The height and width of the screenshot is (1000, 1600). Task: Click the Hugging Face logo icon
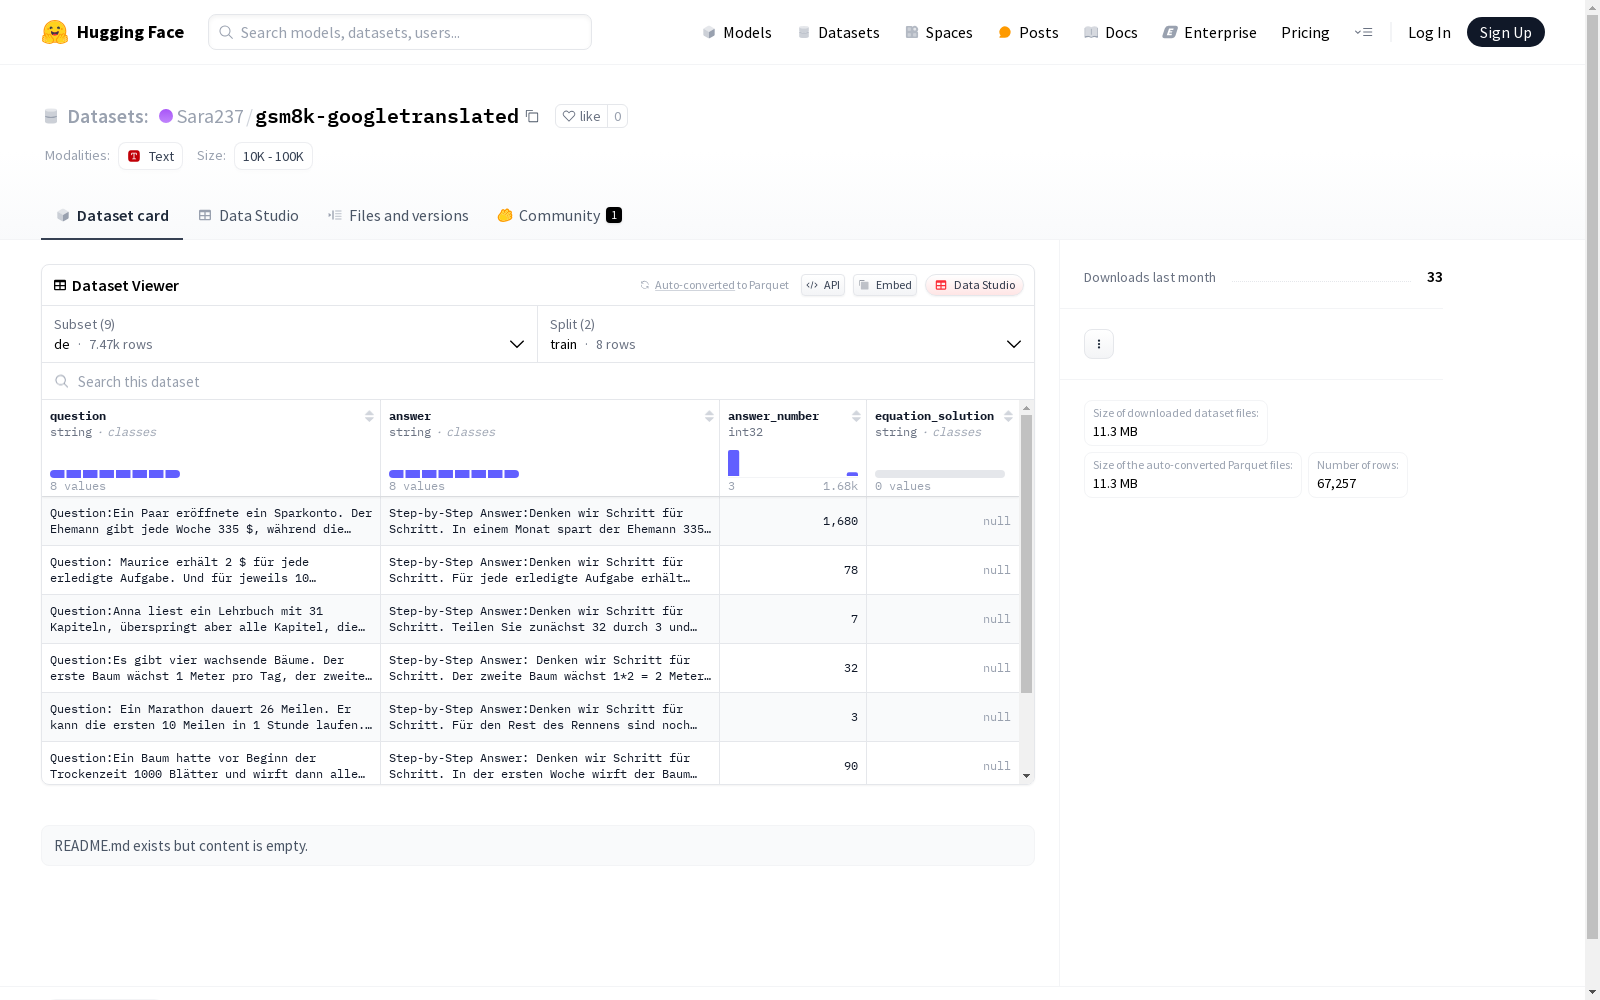tap(55, 32)
